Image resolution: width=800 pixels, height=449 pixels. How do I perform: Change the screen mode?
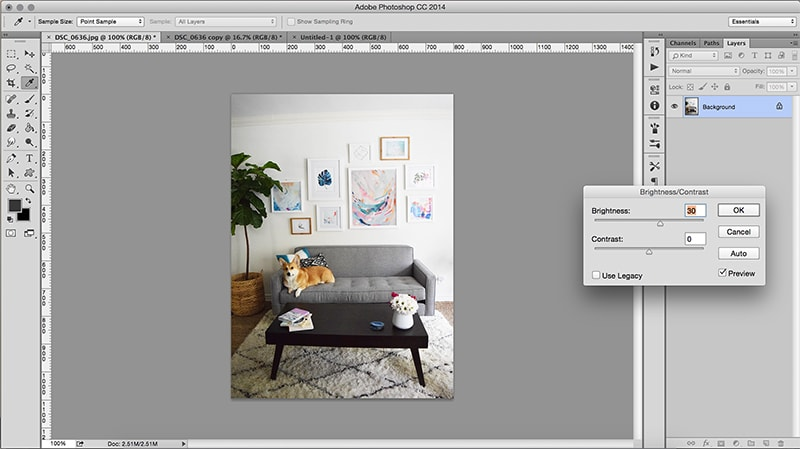point(29,233)
